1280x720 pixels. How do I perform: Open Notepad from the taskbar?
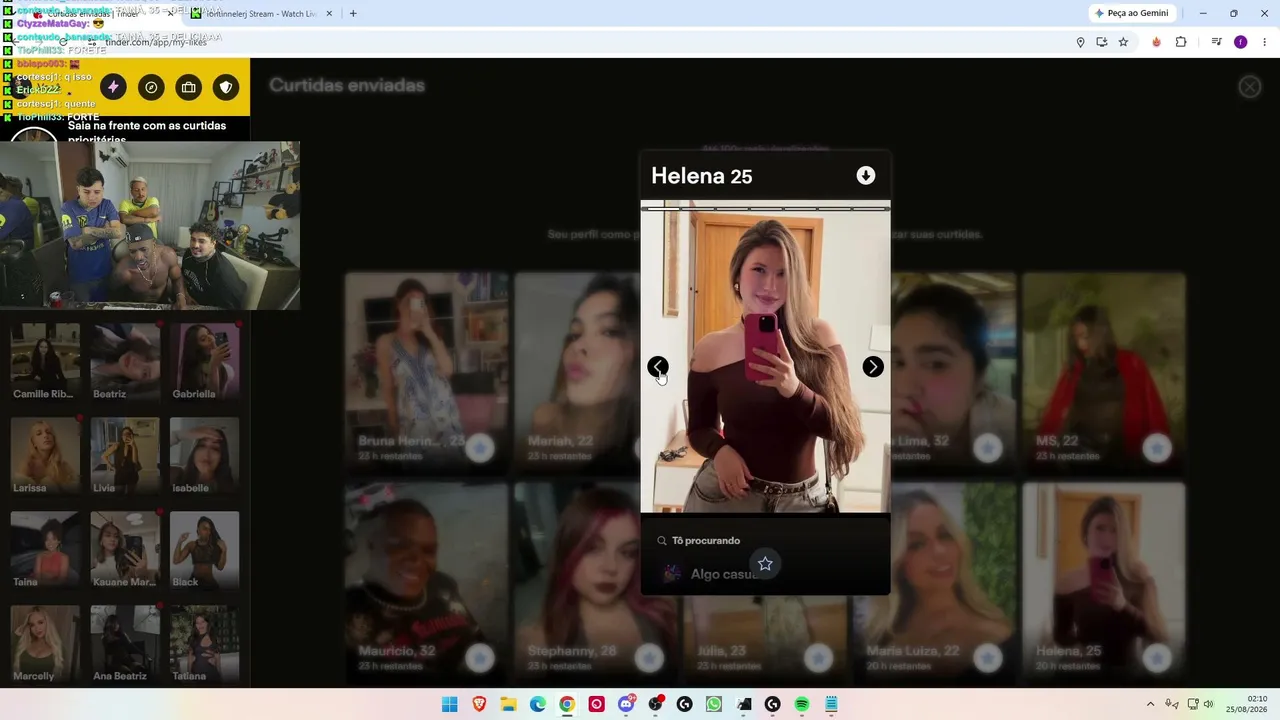click(831, 705)
